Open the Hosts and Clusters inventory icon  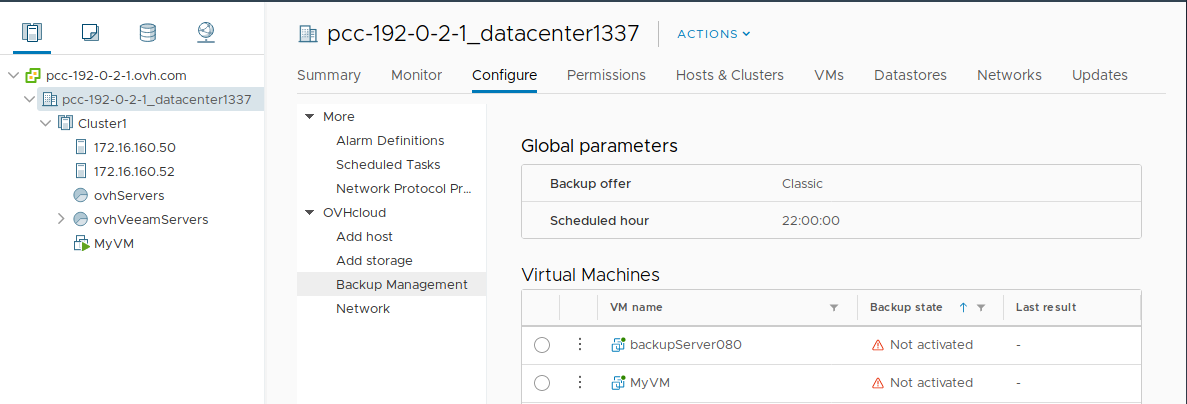click(x=33, y=32)
